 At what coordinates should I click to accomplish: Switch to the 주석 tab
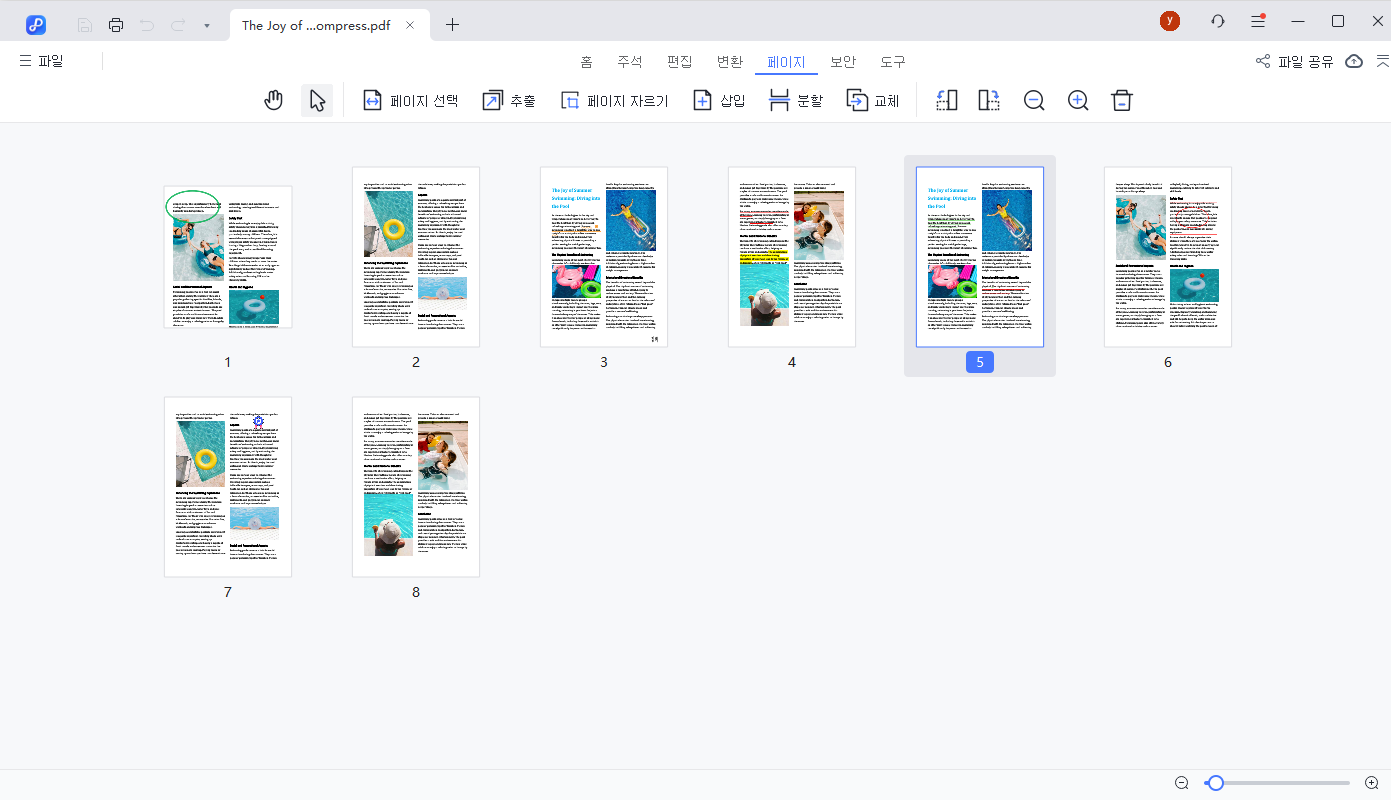click(x=631, y=60)
